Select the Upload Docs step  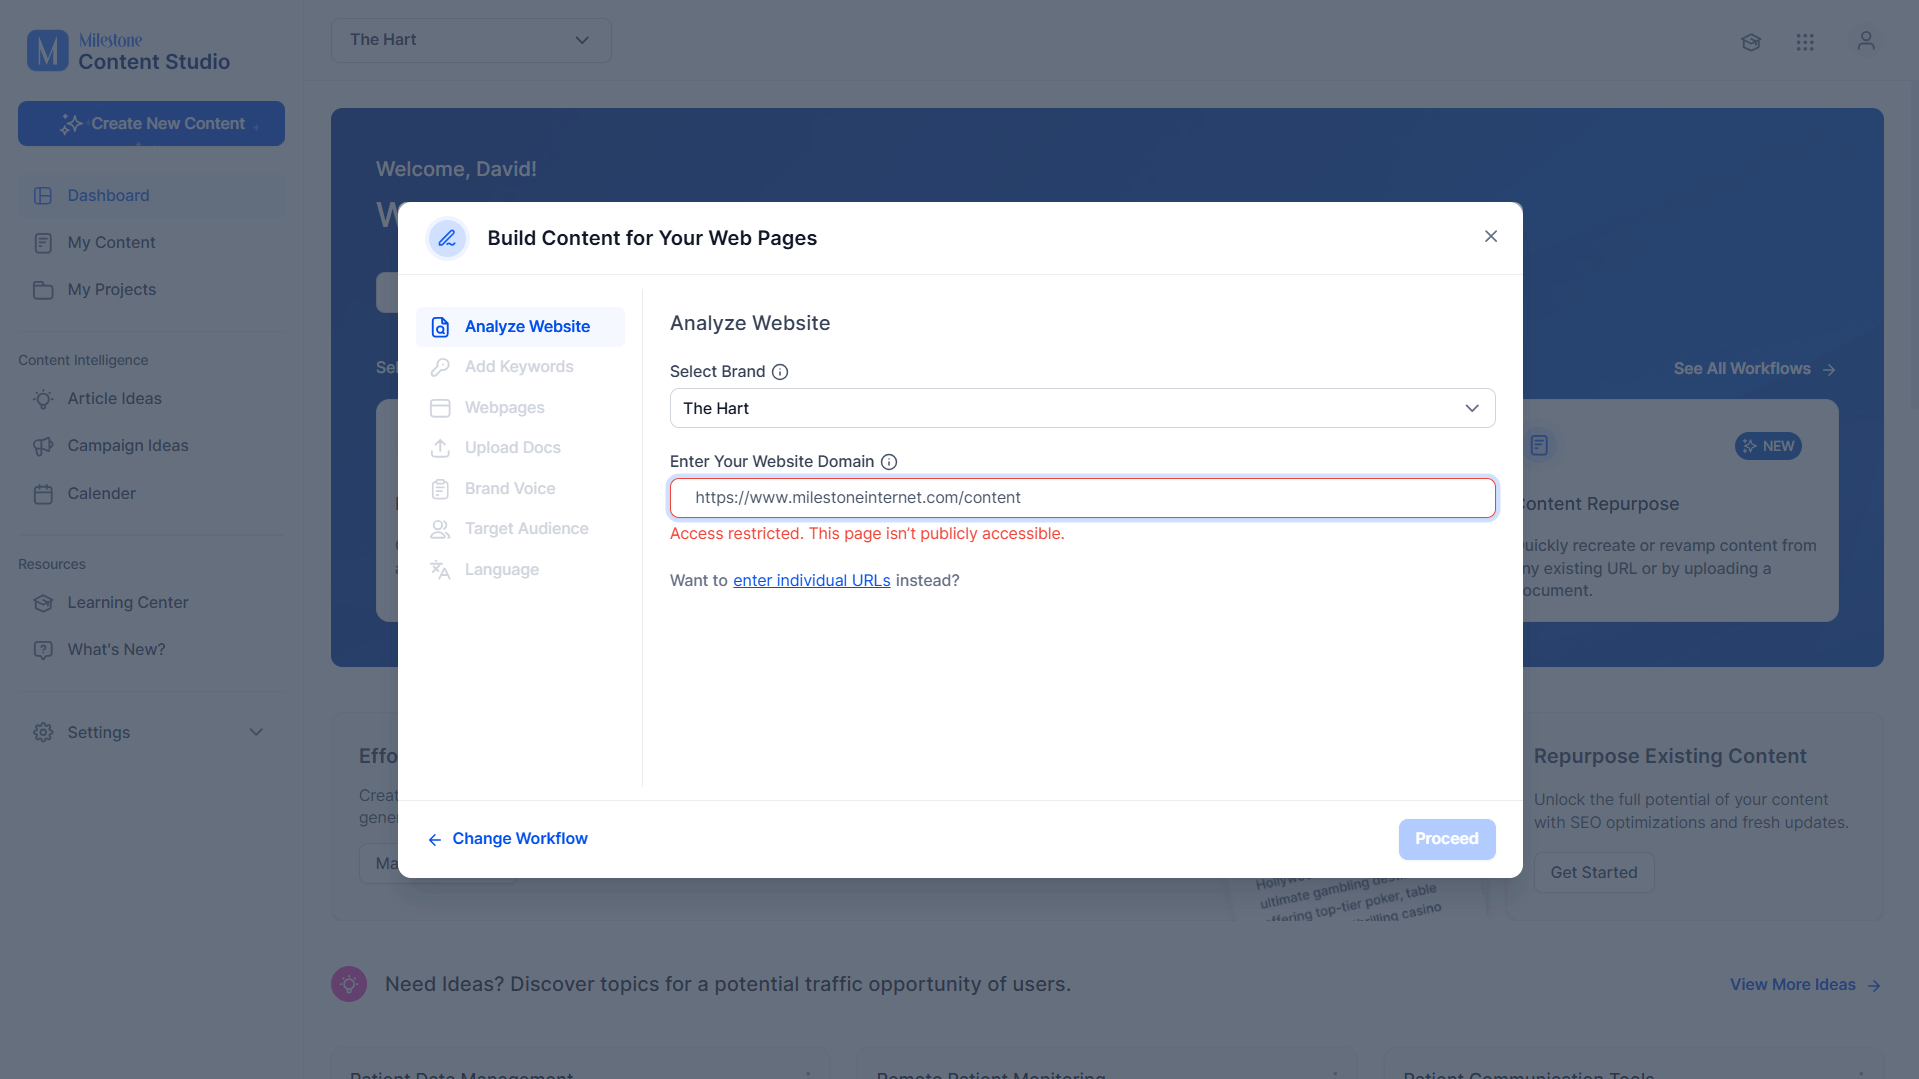520,448
